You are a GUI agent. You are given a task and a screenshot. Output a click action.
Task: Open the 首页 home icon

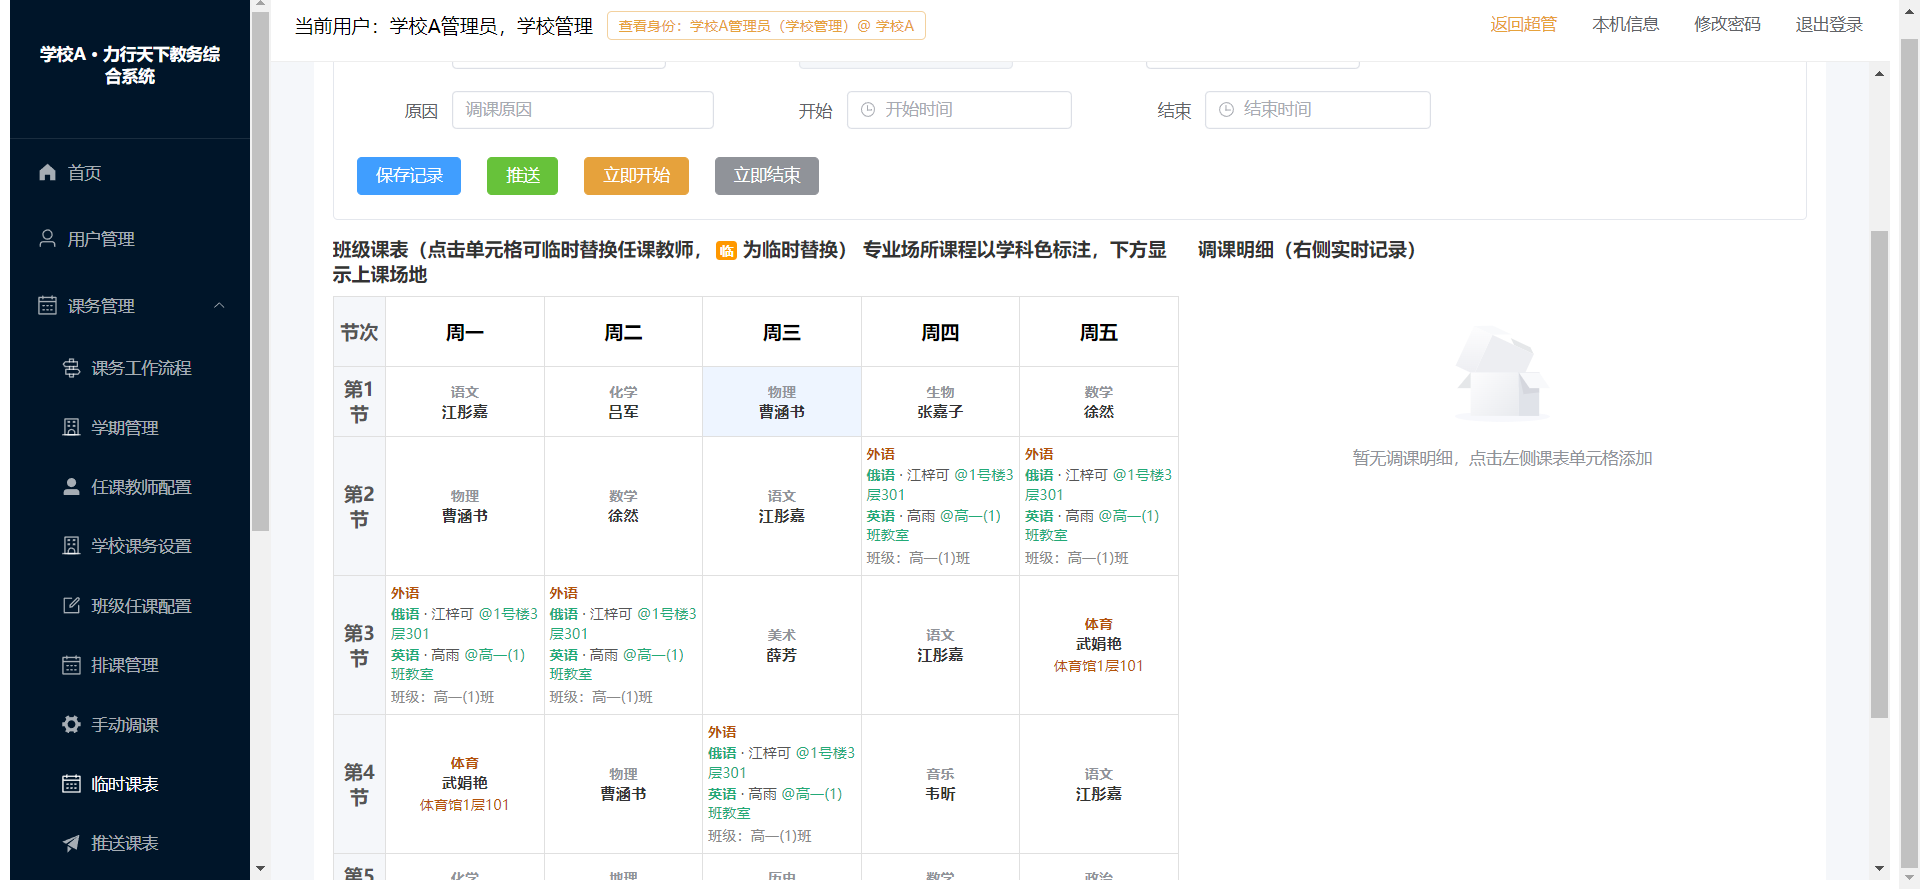pyautogui.click(x=47, y=172)
